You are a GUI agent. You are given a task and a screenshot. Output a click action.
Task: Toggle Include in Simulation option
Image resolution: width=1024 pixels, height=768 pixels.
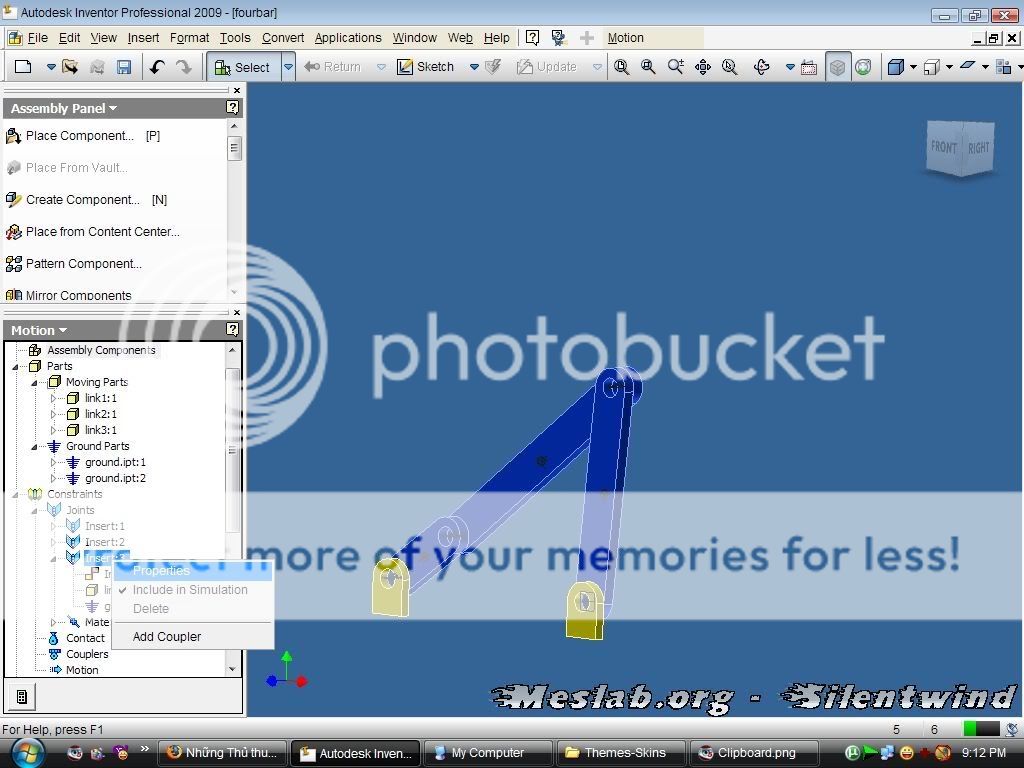(x=190, y=590)
